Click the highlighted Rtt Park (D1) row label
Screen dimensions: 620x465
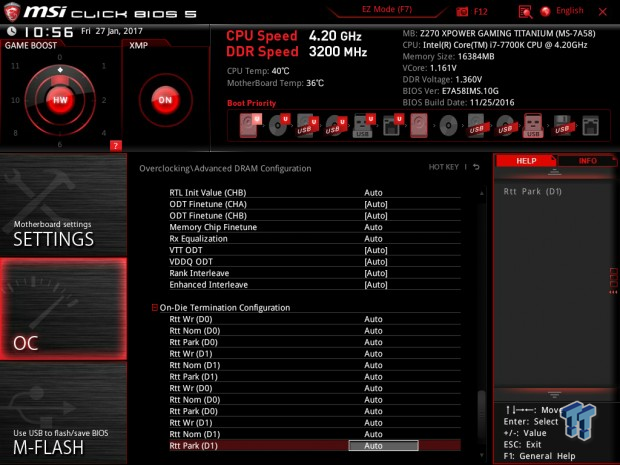coord(194,446)
